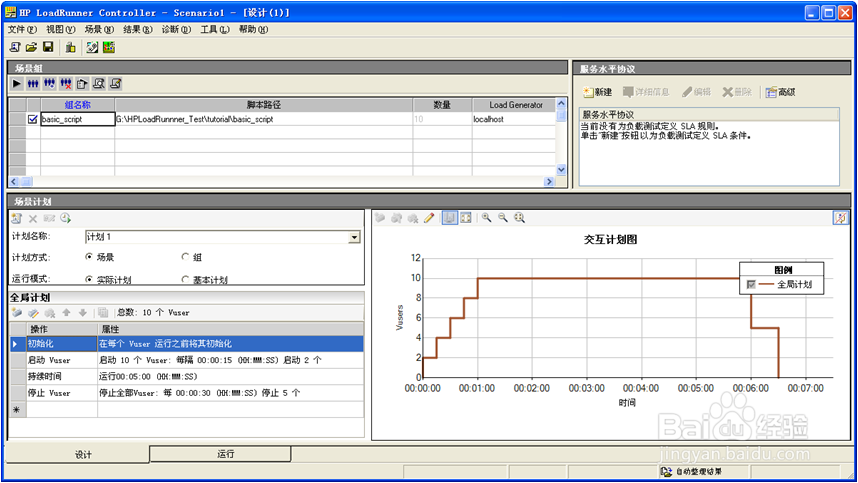
Task: Click the move action down arrow
Action: (83, 313)
